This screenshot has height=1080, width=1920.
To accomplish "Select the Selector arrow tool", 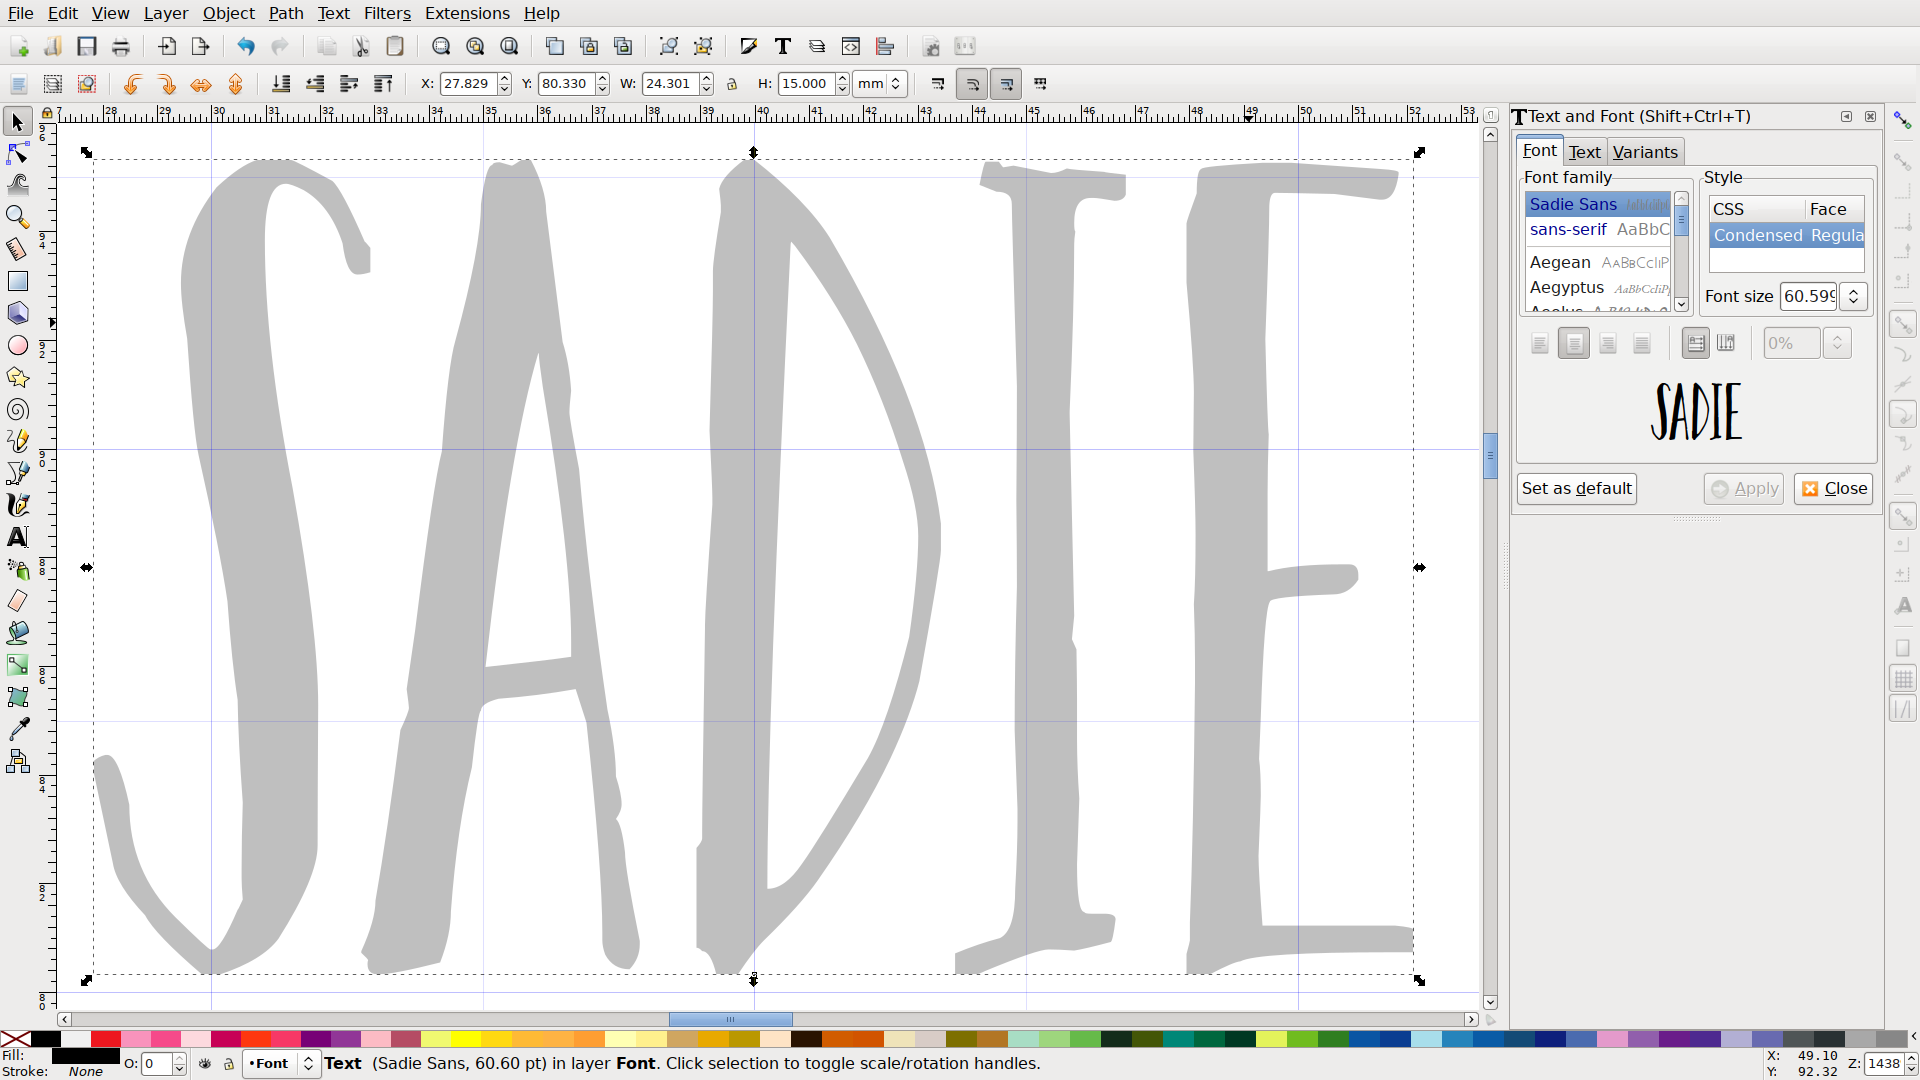I will point(17,122).
